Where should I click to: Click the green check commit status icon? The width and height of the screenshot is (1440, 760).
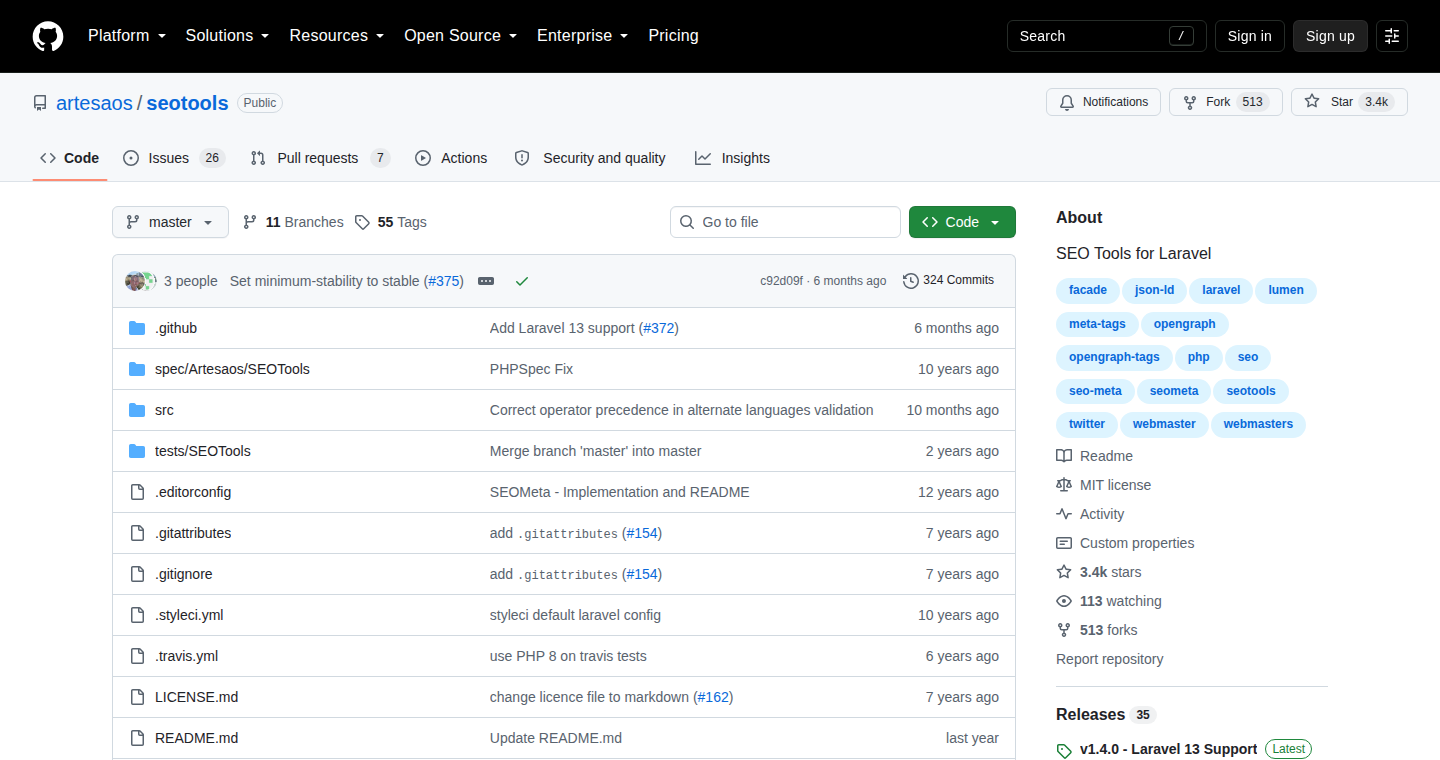coord(521,281)
